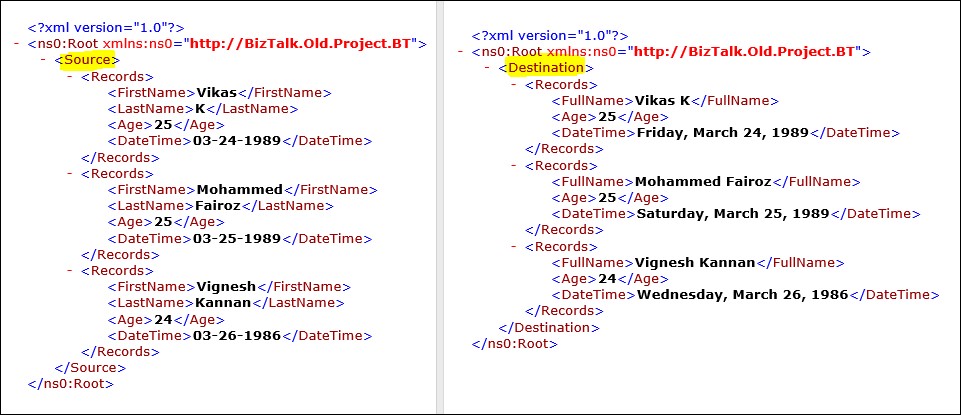Screen dimensions: 961x415
Task: Select DateTime value 'Saturday, March 25, 1989'
Action: 733,214
